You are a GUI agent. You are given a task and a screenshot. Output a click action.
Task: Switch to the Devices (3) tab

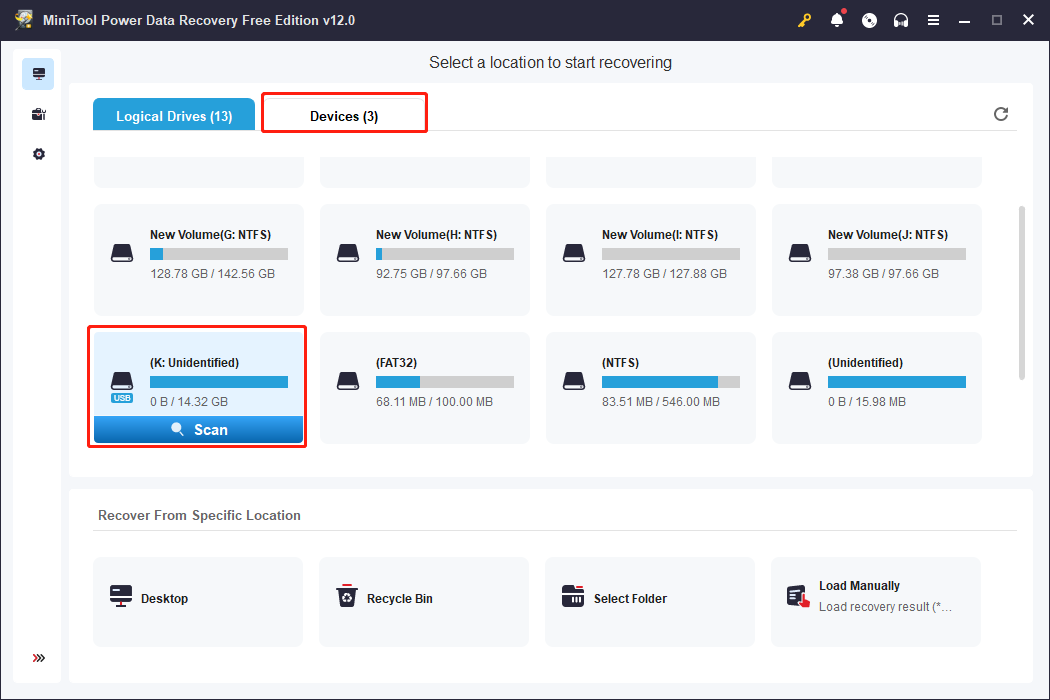(x=344, y=116)
